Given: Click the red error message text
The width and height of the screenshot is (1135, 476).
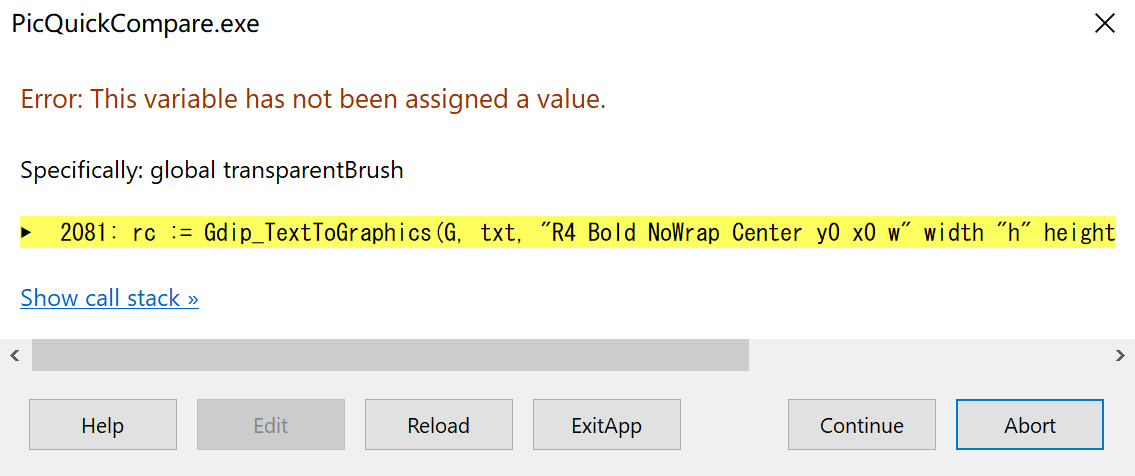Looking at the screenshot, I should 313,99.
